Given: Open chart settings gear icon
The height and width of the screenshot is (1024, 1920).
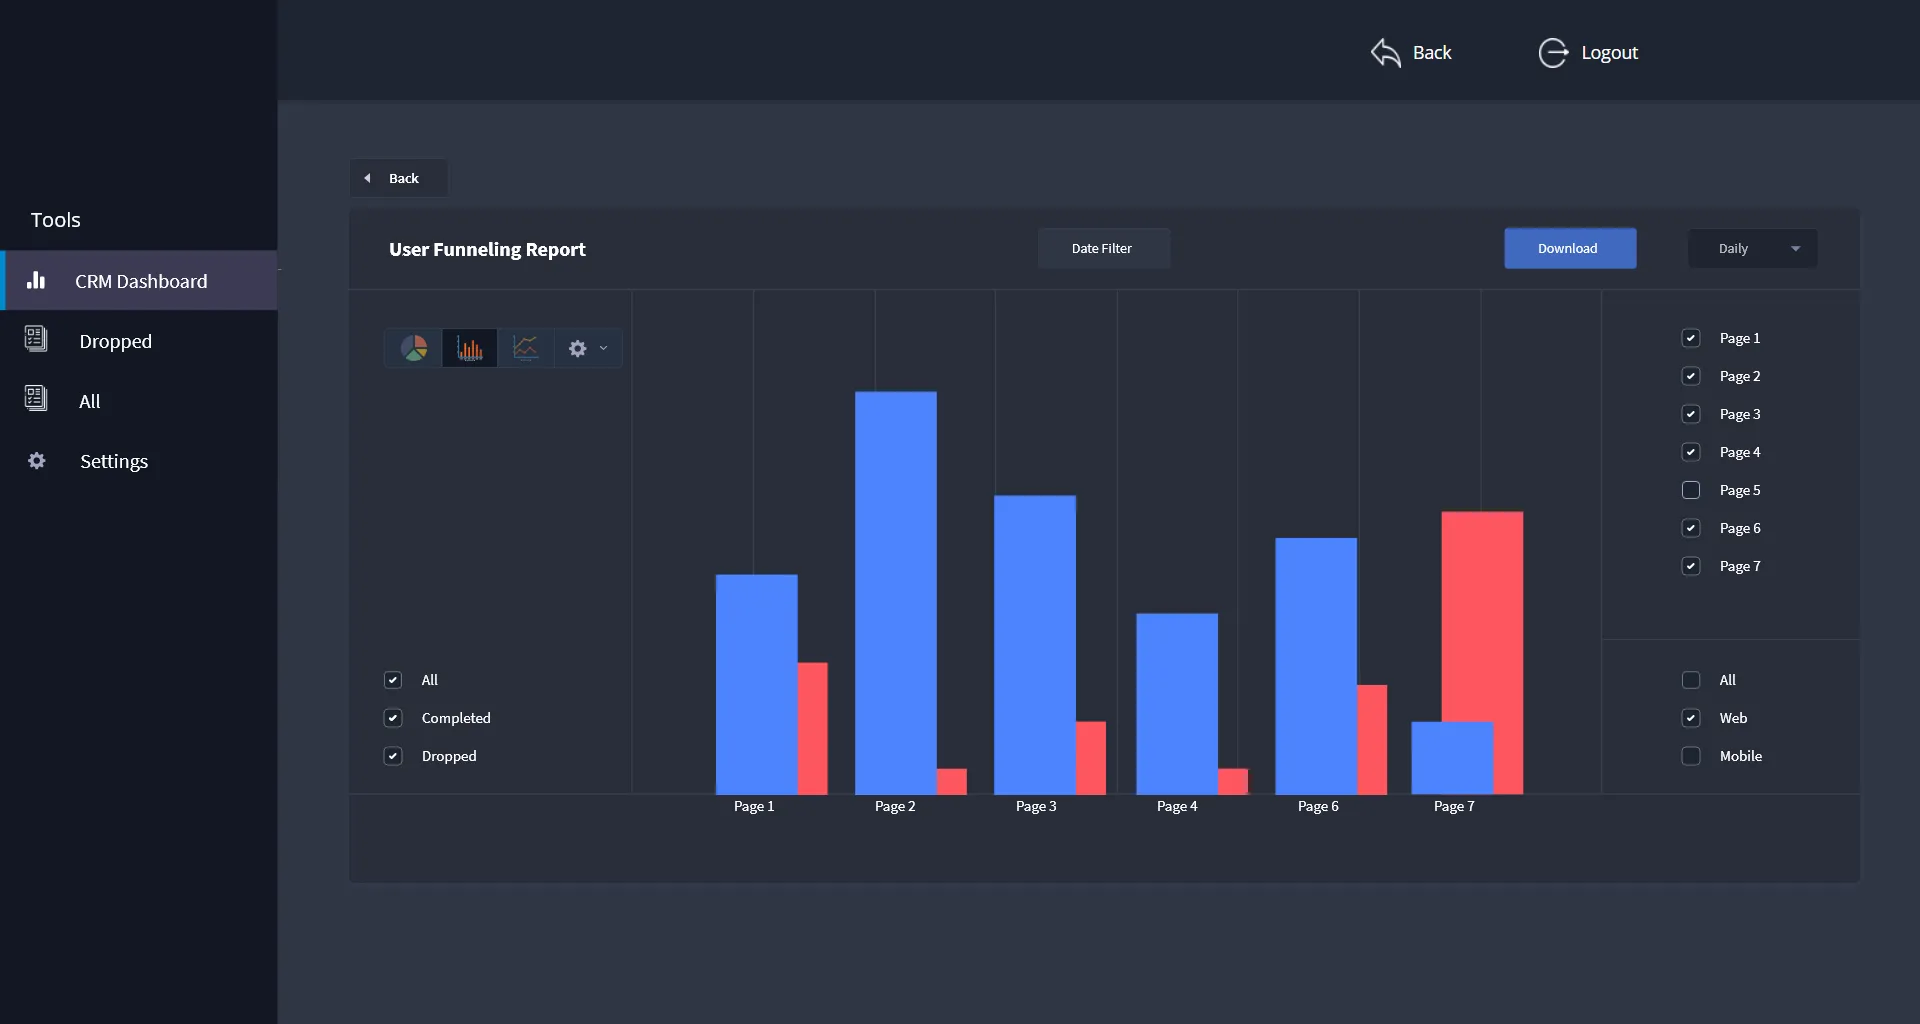Looking at the screenshot, I should [x=577, y=348].
